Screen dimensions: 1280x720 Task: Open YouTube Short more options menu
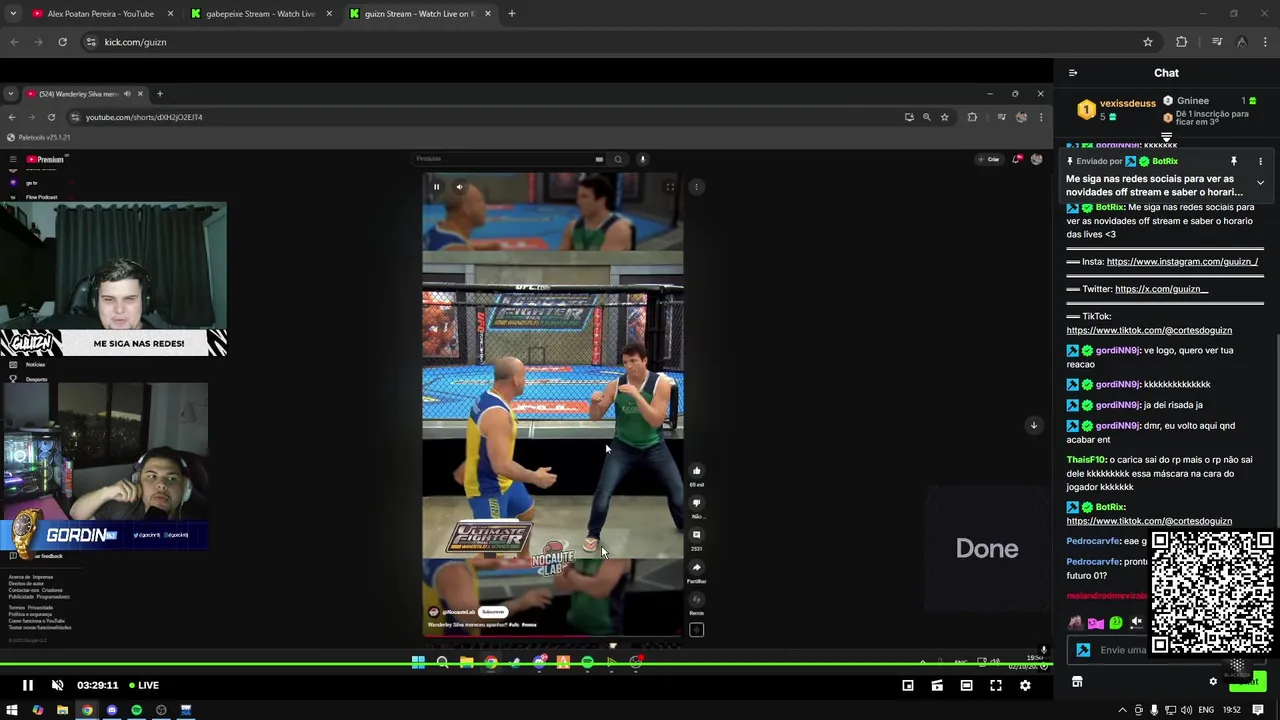pos(697,187)
